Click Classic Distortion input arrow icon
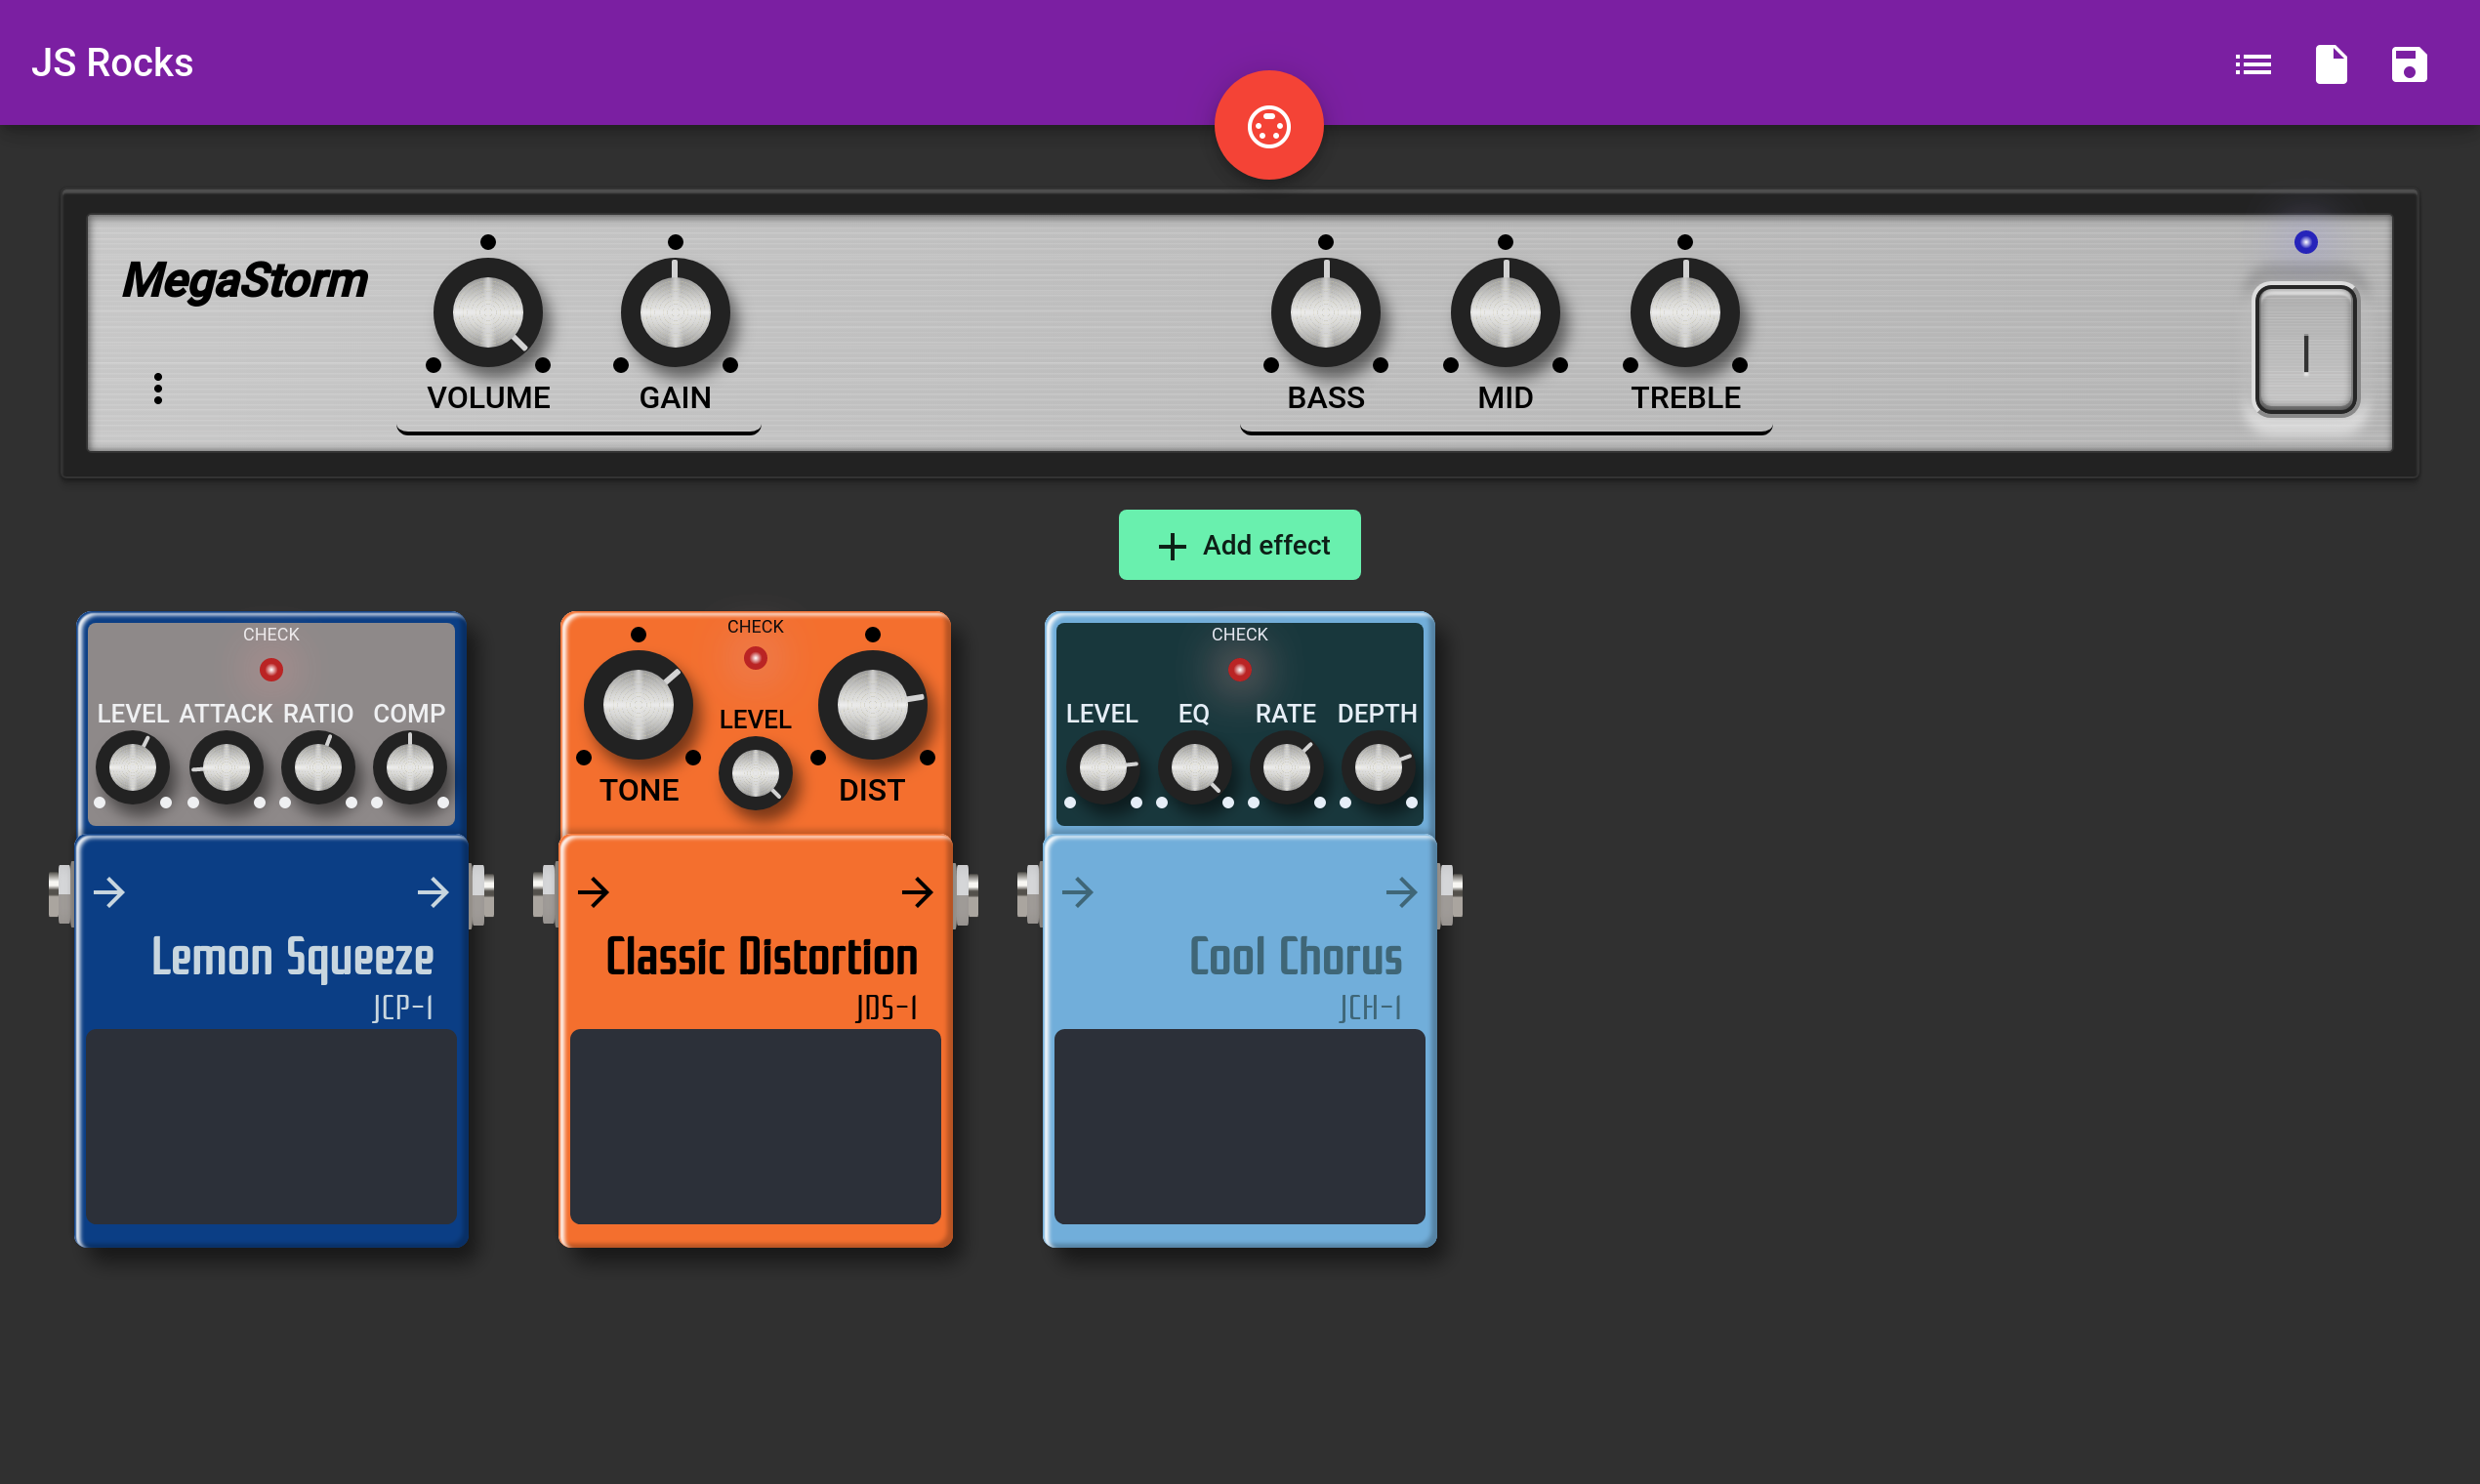 point(594,892)
